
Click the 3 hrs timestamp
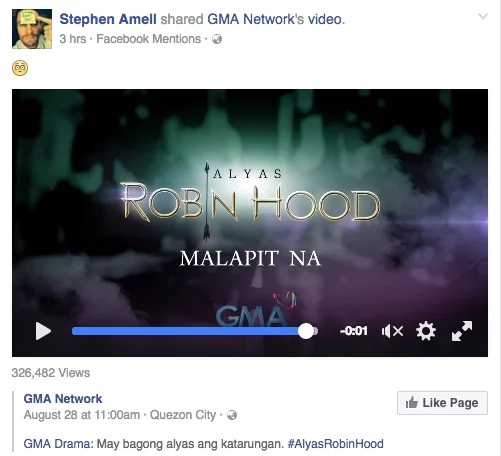[x=73, y=39]
